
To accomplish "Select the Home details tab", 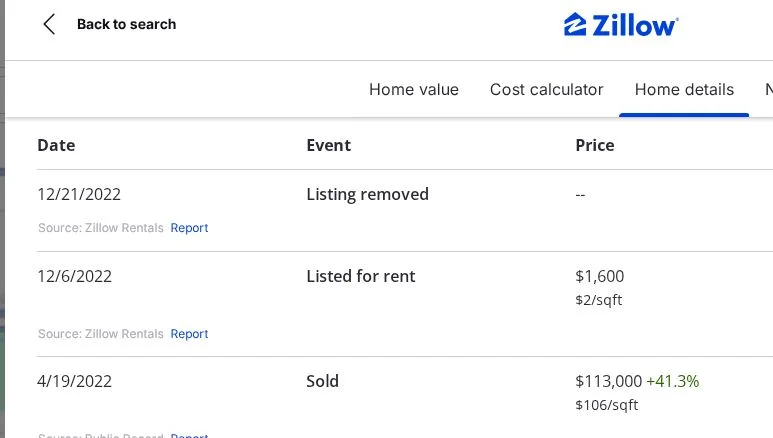I will 684,90.
